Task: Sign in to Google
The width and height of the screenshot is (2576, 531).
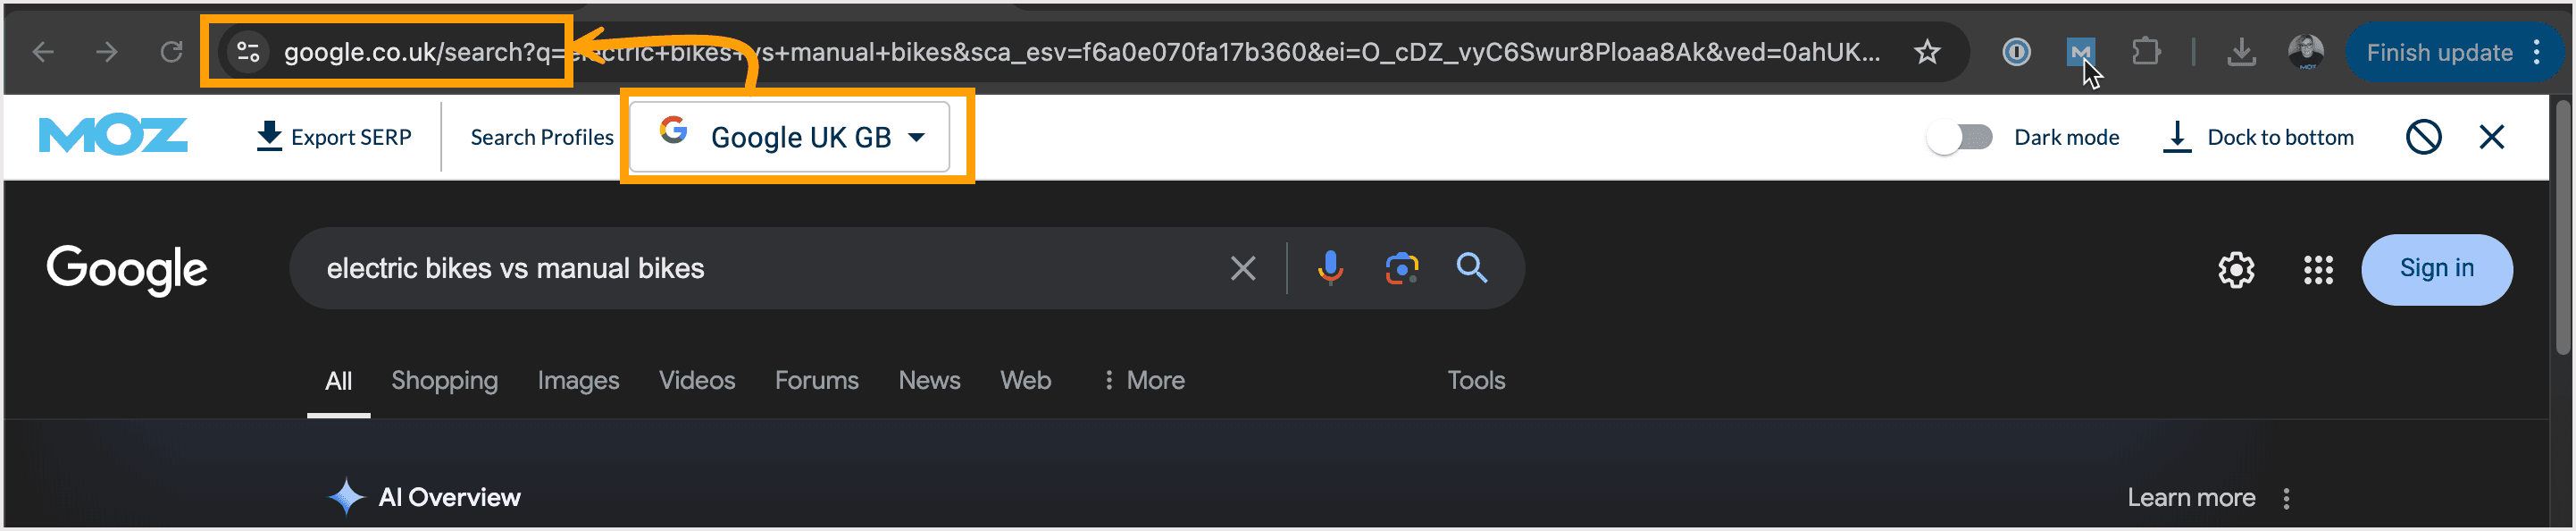Action: (x=2437, y=268)
